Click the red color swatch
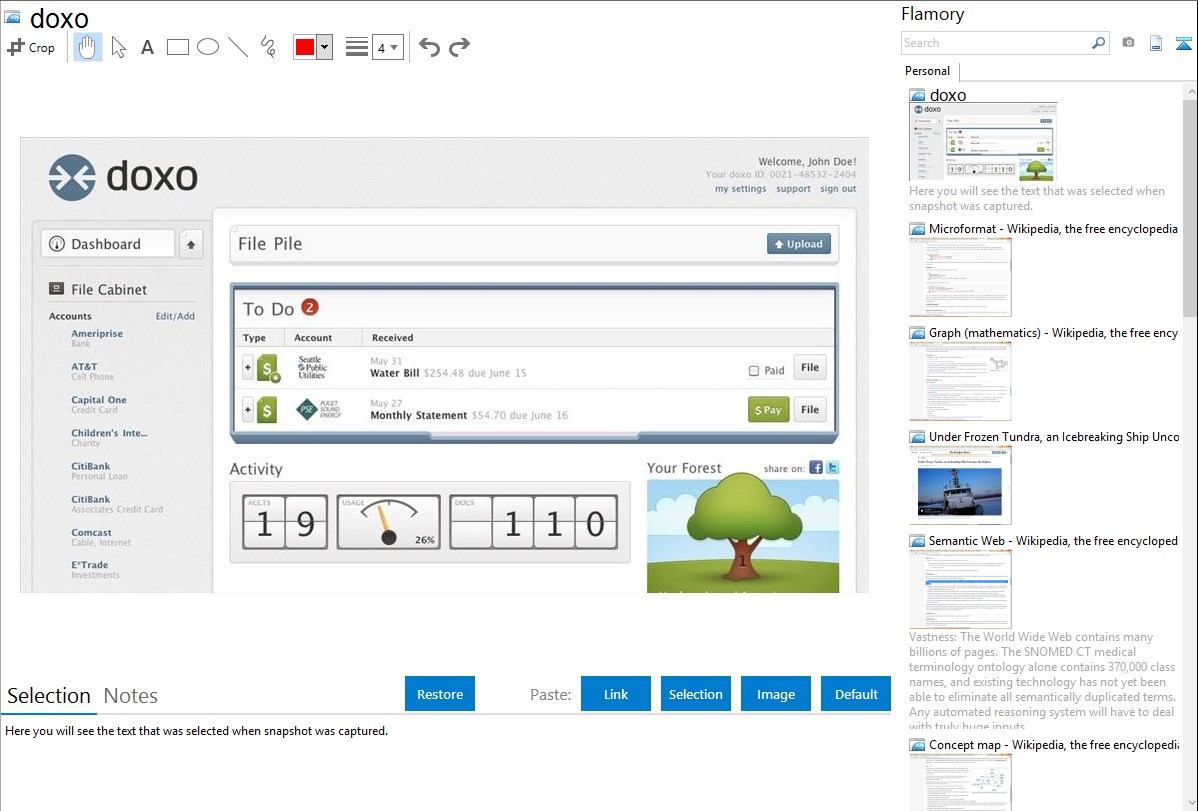This screenshot has height=811, width=1198. [x=305, y=47]
